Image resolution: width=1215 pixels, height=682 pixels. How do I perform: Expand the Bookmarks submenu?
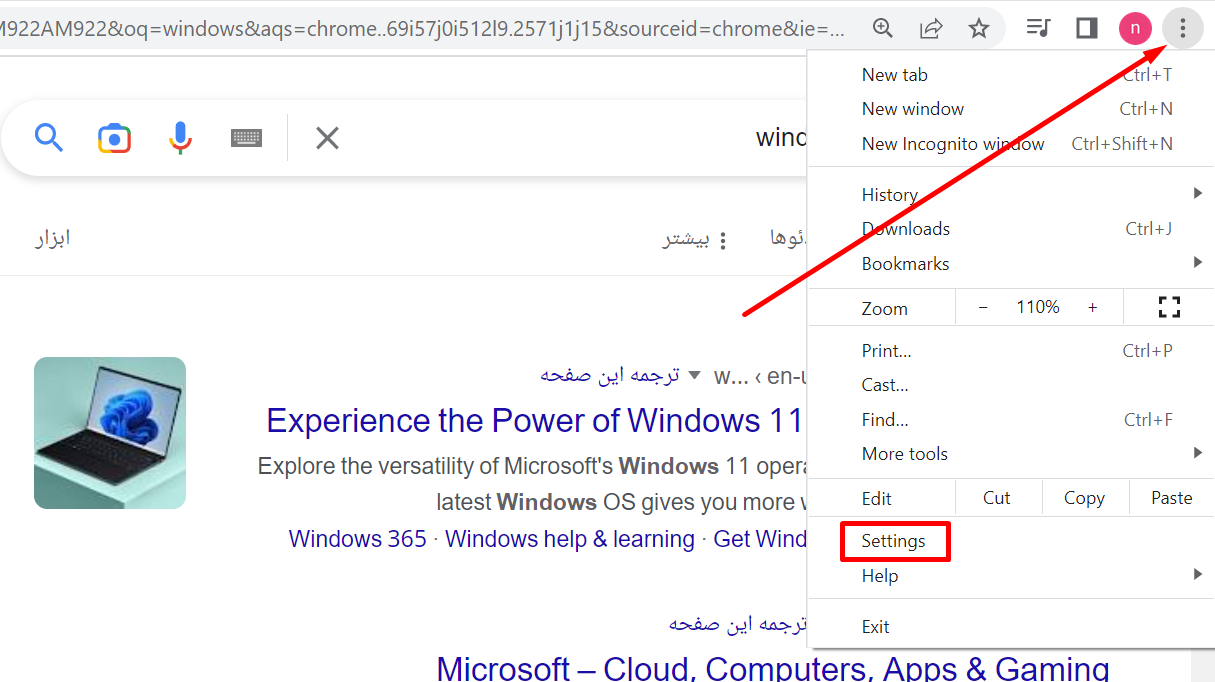1010,264
